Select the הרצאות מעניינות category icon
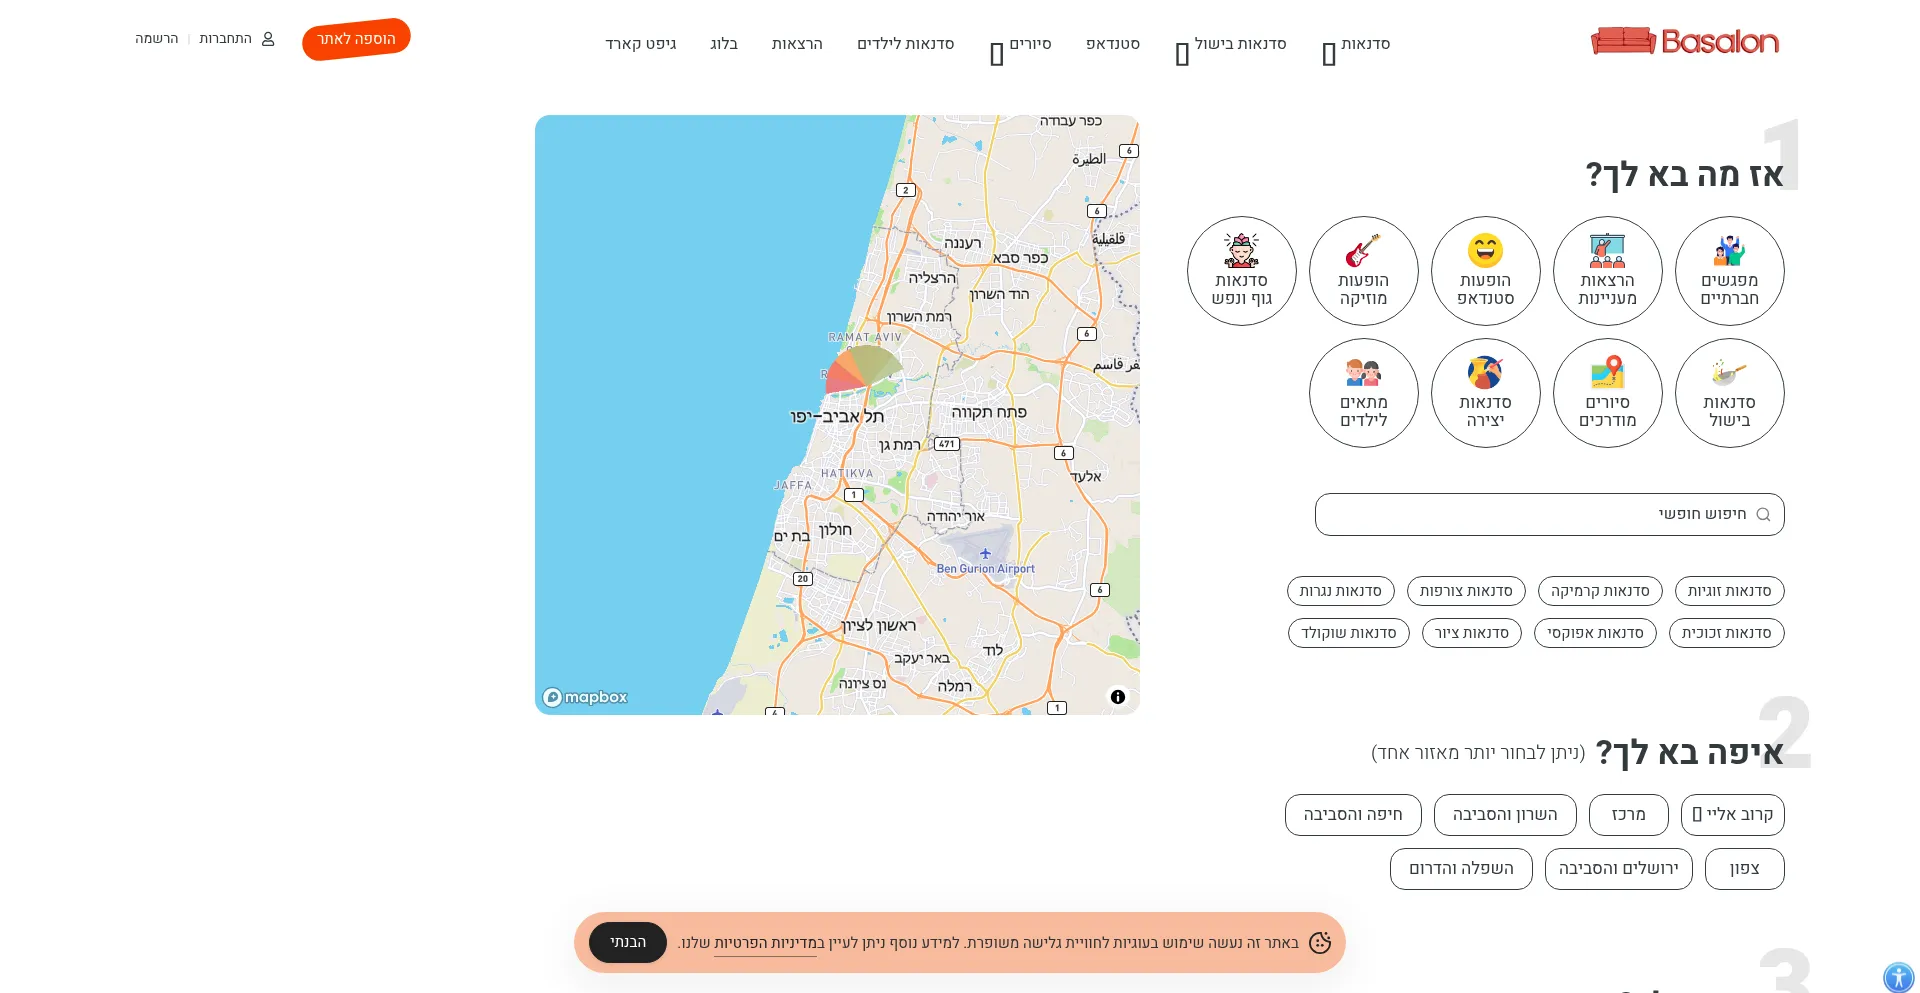Viewport: 1920px width, 993px height. point(1607,271)
